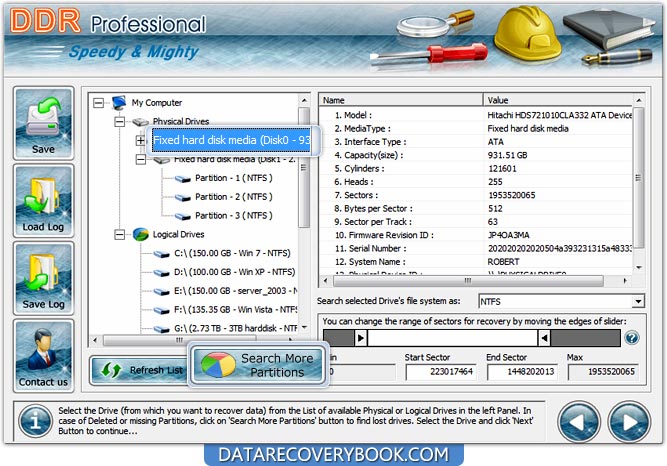Image resolution: width=667 pixels, height=466 pixels.
Task: Click the Capacity(size) 931.51 GB row
Action: (x=476, y=155)
